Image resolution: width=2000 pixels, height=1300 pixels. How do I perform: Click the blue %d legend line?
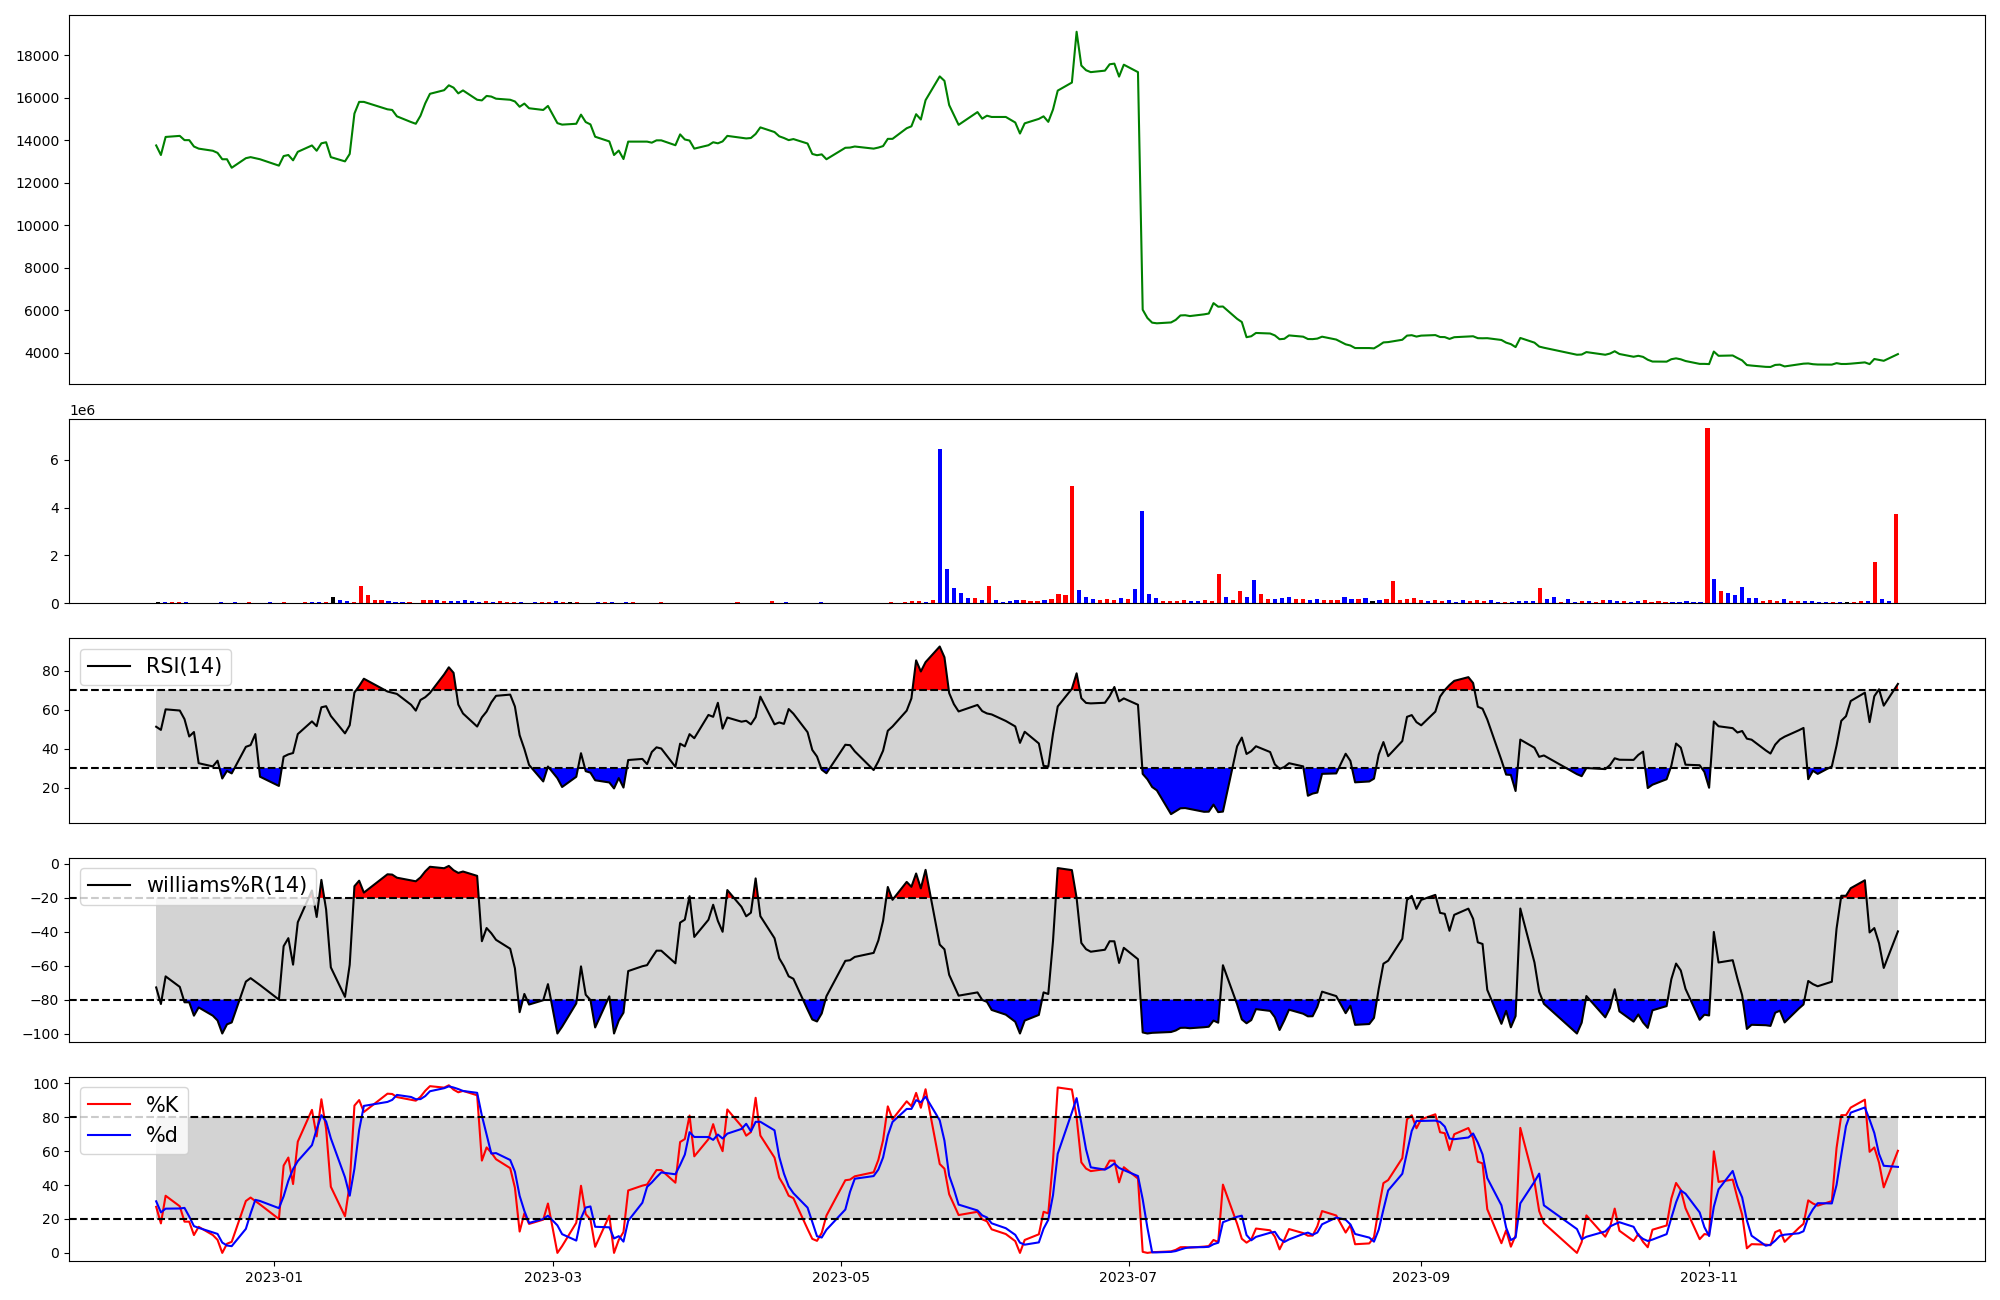[109, 1135]
